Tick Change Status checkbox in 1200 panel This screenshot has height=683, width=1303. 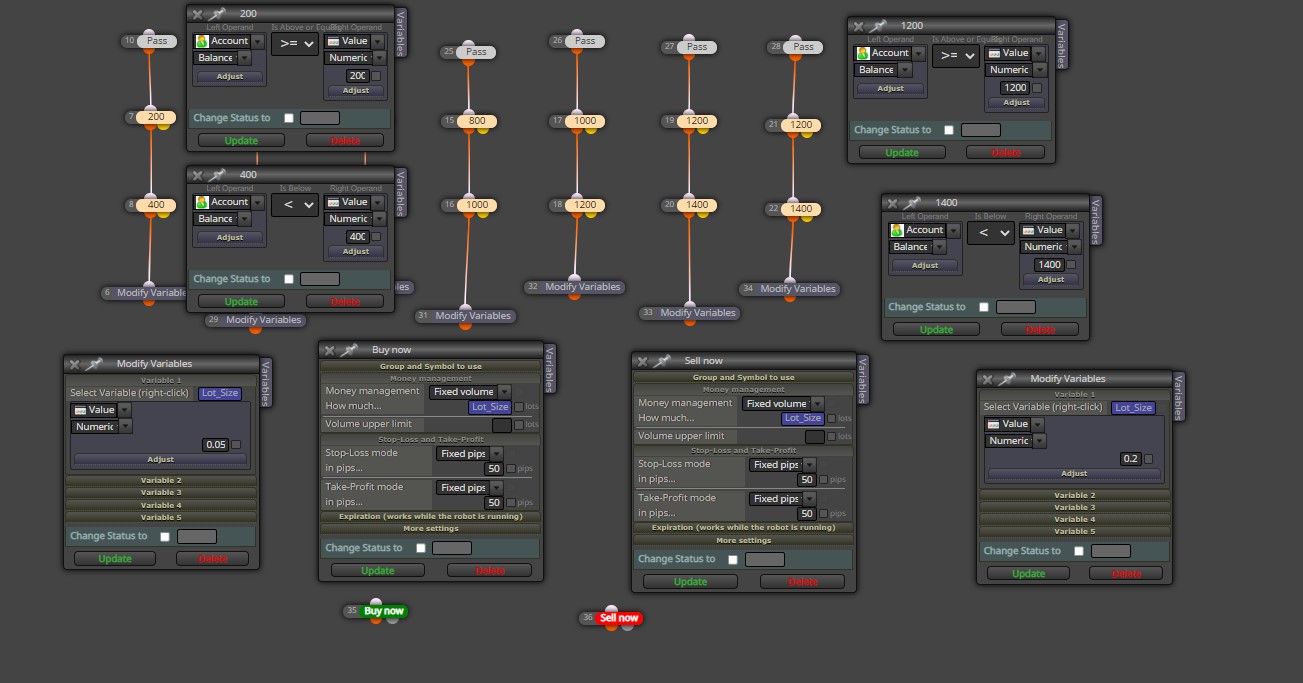coord(949,130)
